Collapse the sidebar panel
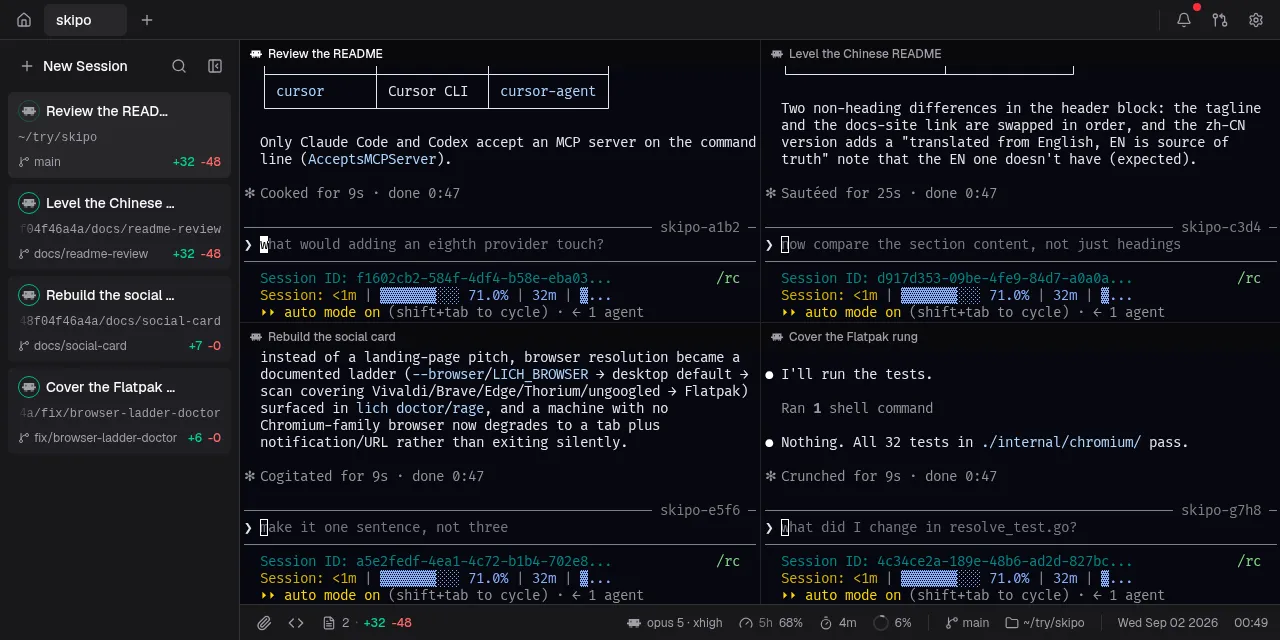The width and height of the screenshot is (1280, 640). tap(215, 66)
